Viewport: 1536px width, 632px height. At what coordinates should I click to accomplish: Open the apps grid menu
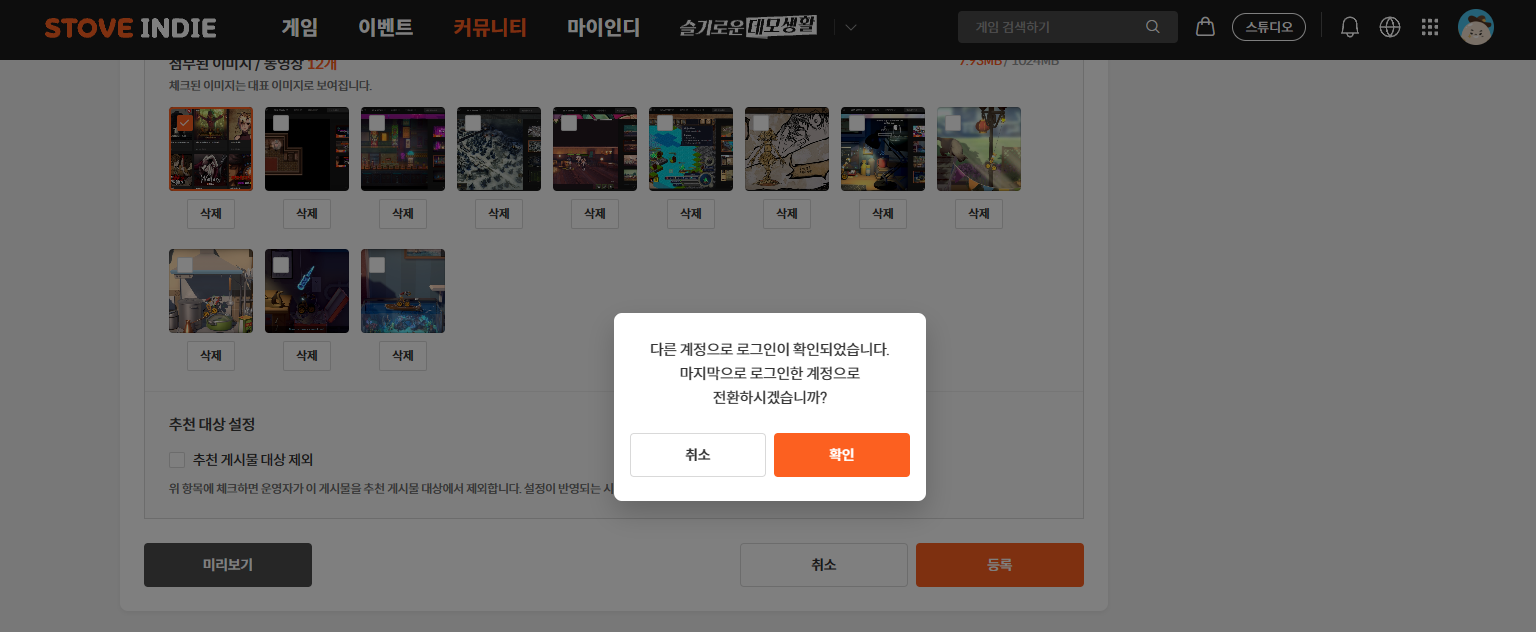pyautogui.click(x=1430, y=27)
